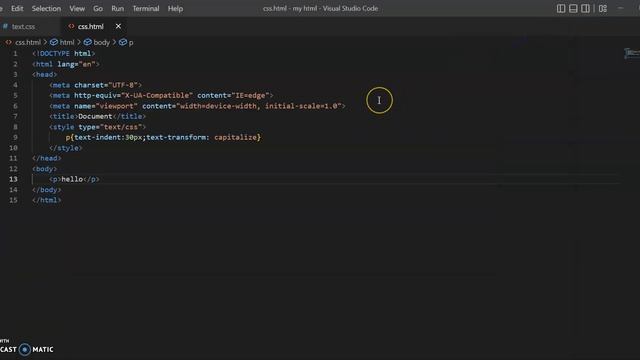Click the "text/css" type value
The width and height of the screenshot is (640, 360).
(121, 127)
